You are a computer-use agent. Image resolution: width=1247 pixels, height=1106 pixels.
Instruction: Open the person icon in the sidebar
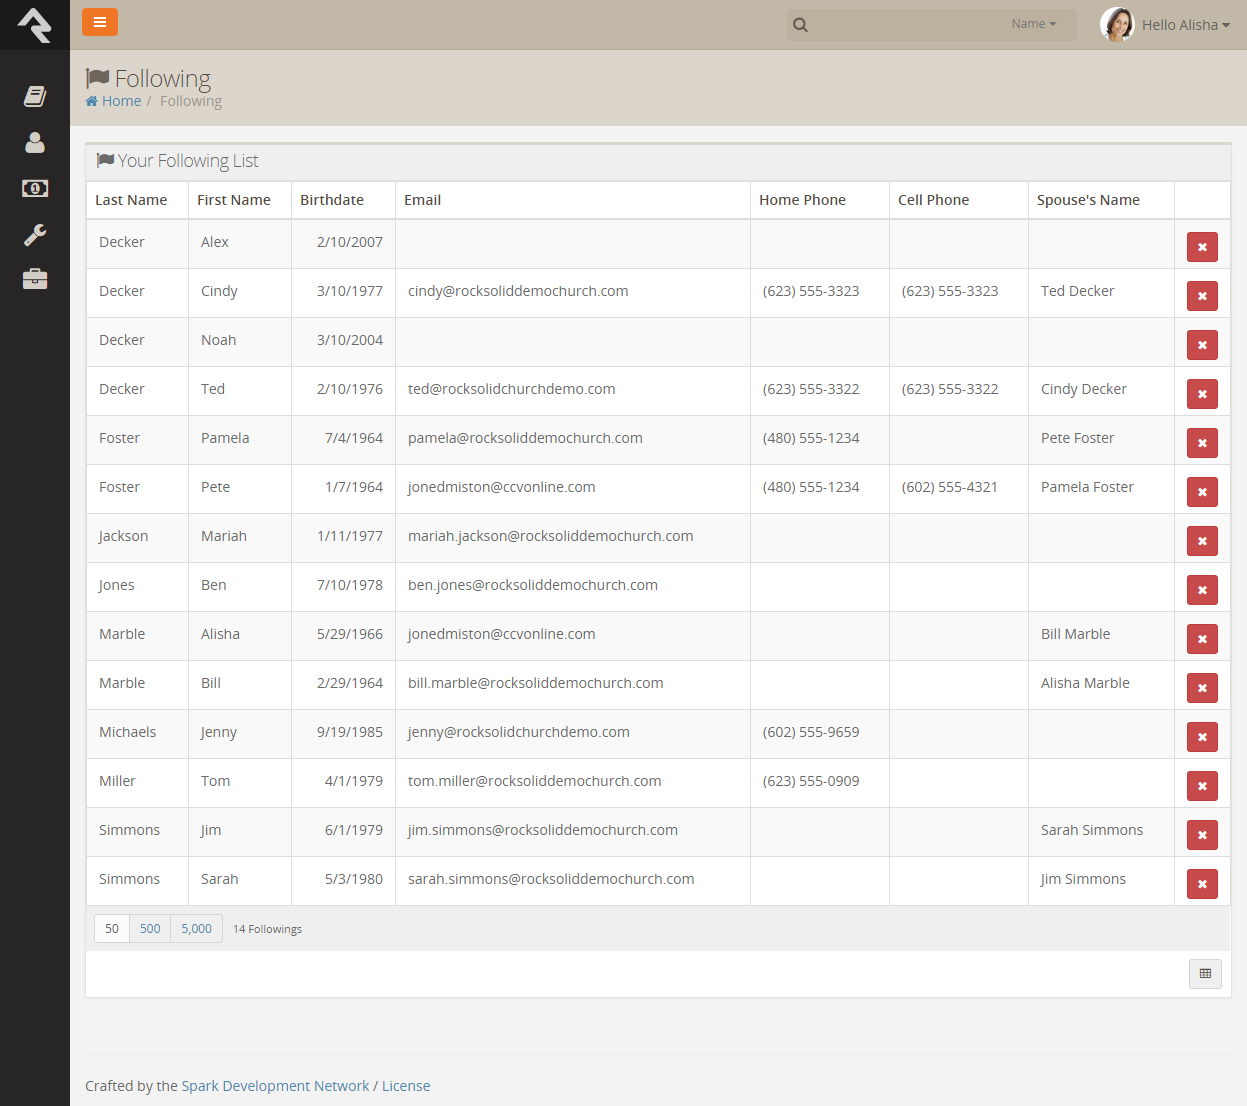[x=35, y=142]
